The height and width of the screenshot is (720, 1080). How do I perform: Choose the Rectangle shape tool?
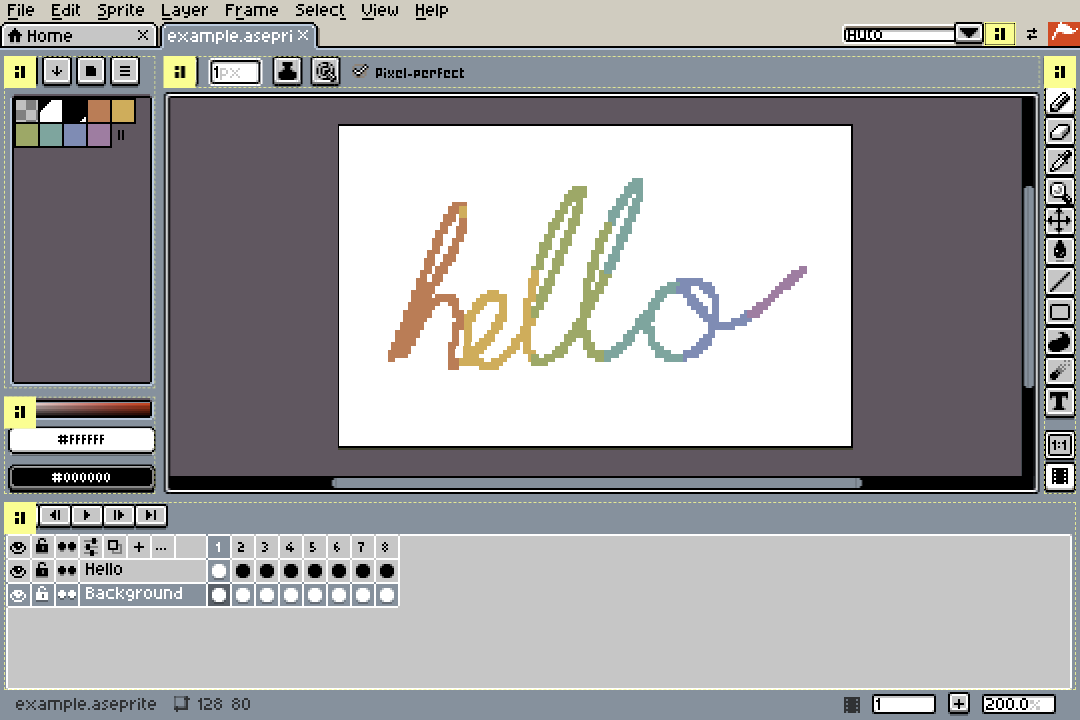pyautogui.click(x=1059, y=311)
